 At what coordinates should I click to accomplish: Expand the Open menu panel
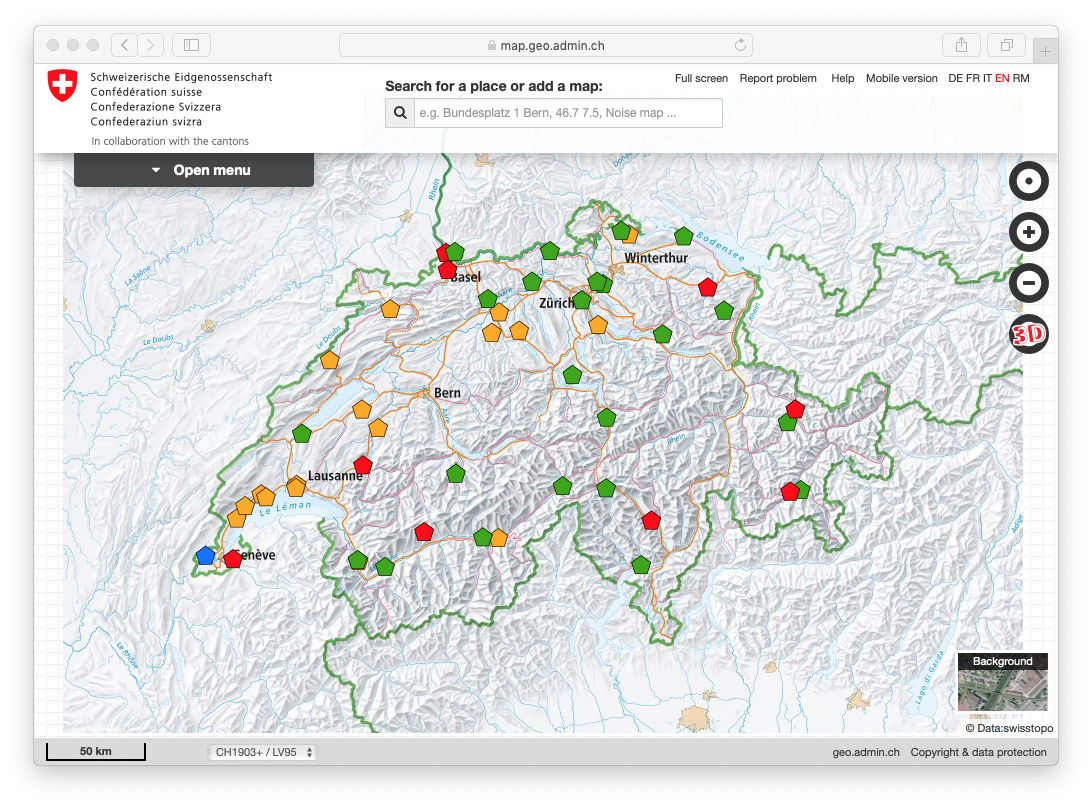(x=193, y=169)
